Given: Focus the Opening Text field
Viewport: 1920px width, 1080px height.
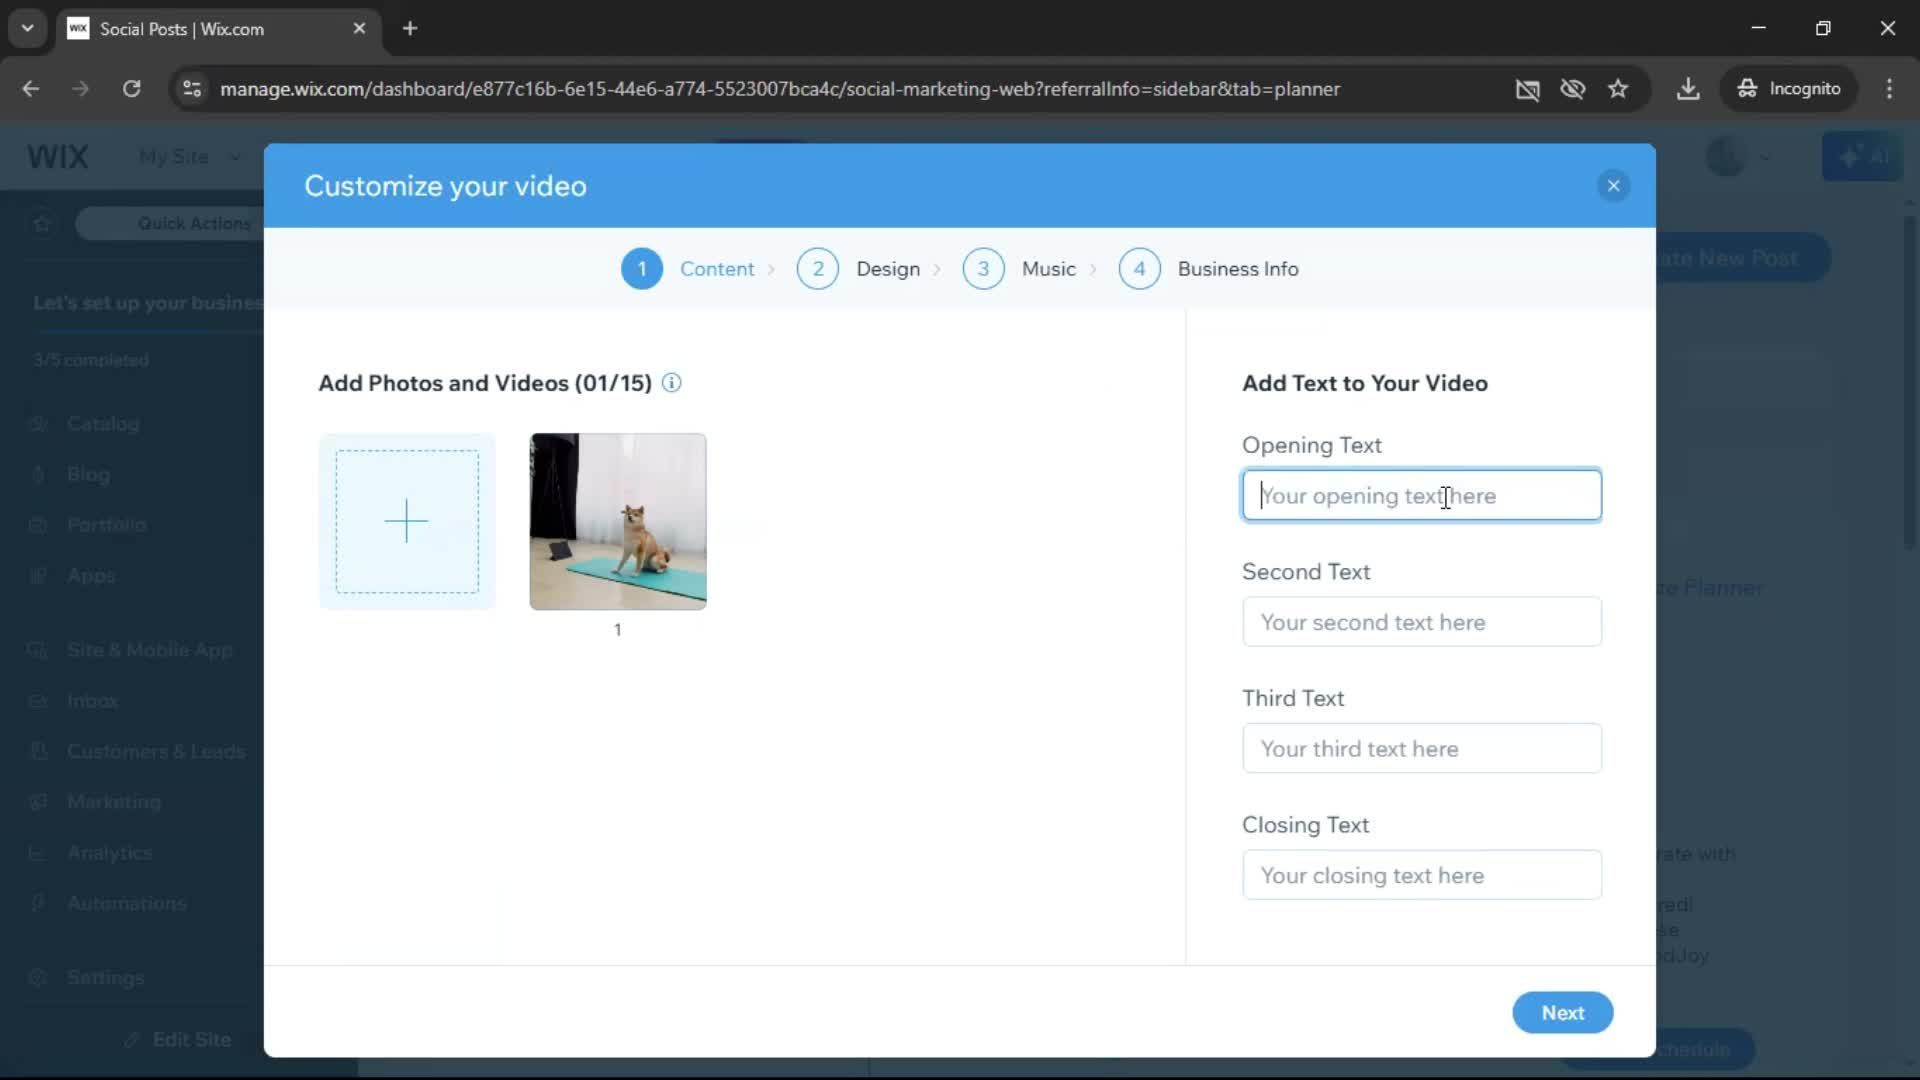Looking at the screenshot, I should pos(1421,495).
